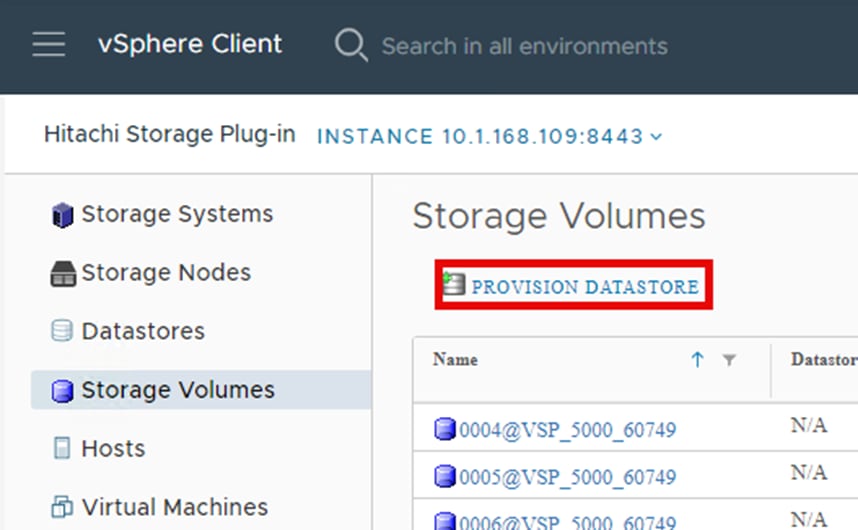Click the Name column header
Image resolution: width=858 pixels, height=530 pixels.
click(x=456, y=360)
